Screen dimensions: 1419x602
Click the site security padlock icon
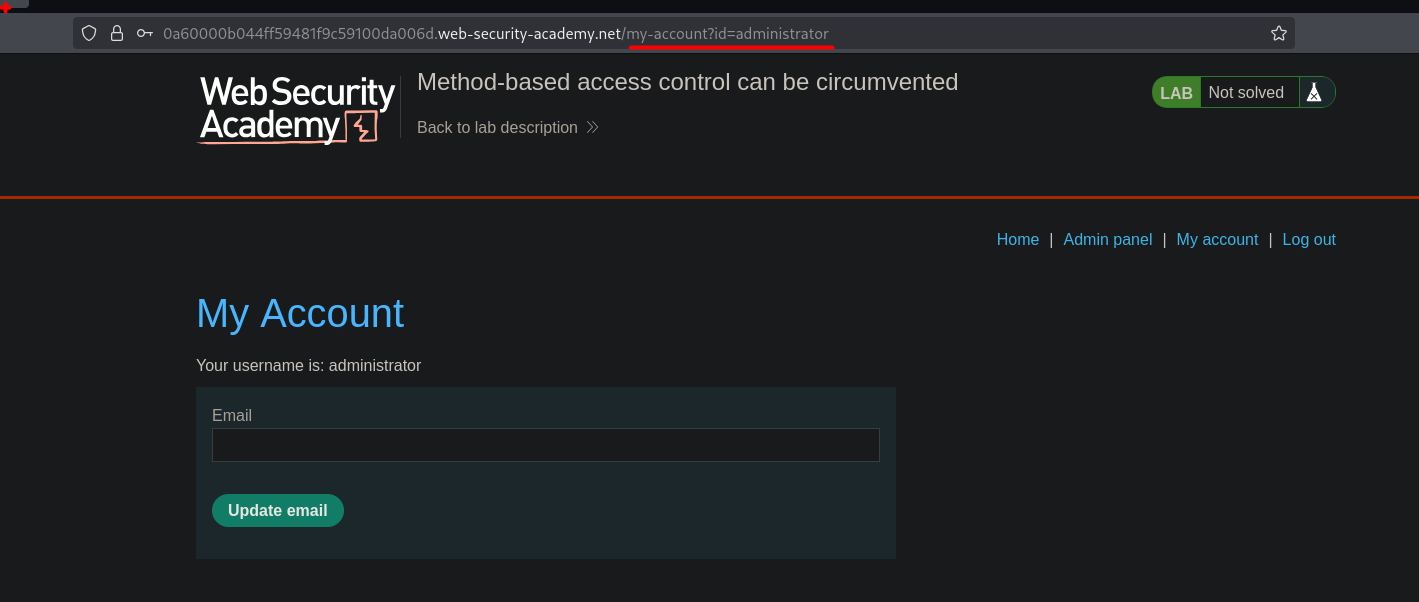117,33
